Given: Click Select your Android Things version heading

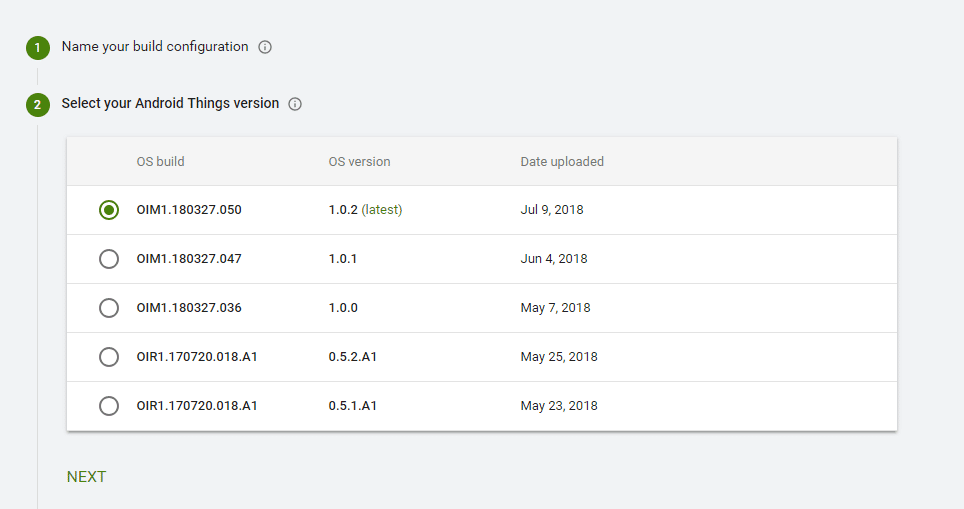Looking at the screenshot, I should [x=170, y=104].
